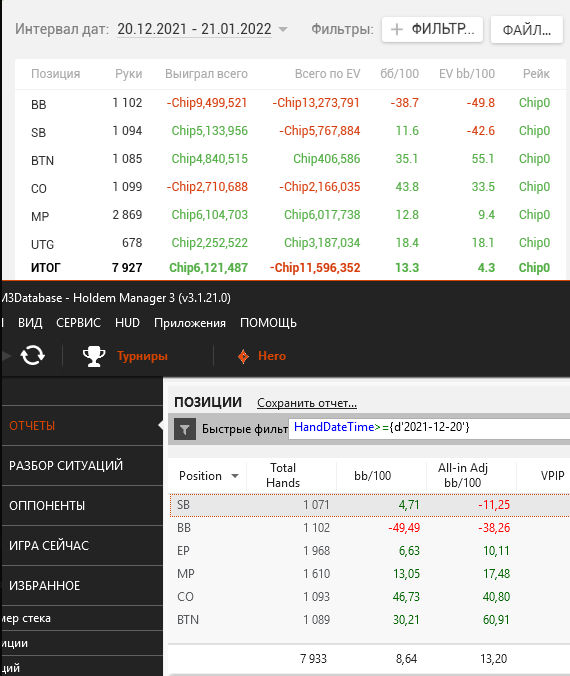Click the refresh arrows icon
The width and height of the screenshot is (570, 676).
coord(32,356)
